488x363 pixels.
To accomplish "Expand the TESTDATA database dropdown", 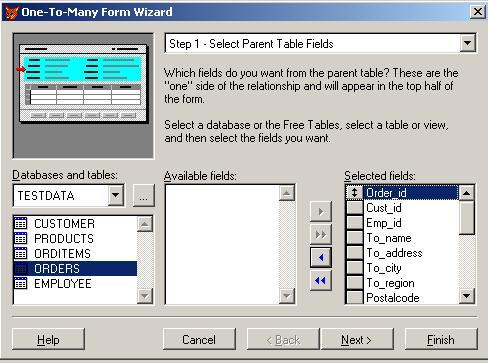I will [x=116, y=195].
